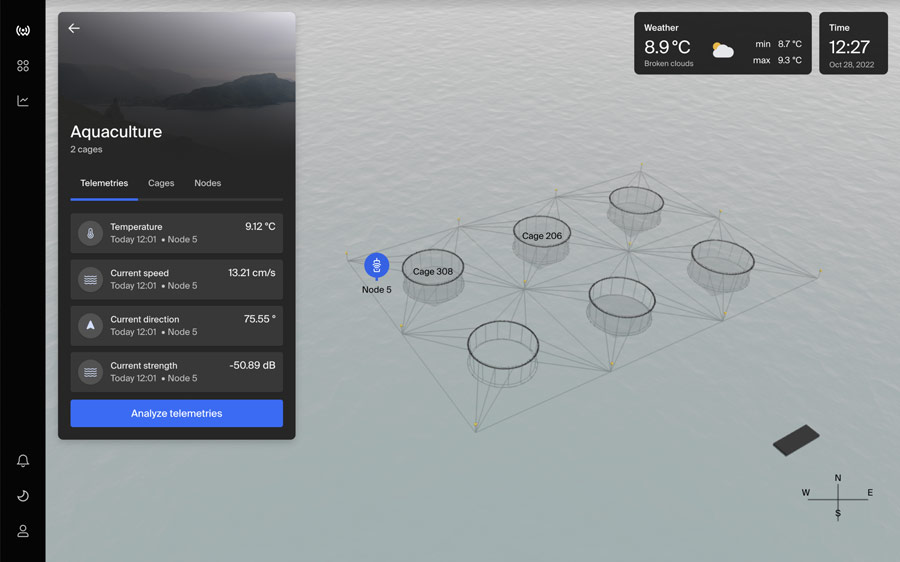Open the dashboard grid icon
This screenshot has height=562, width=900.
tap(23, 66)
